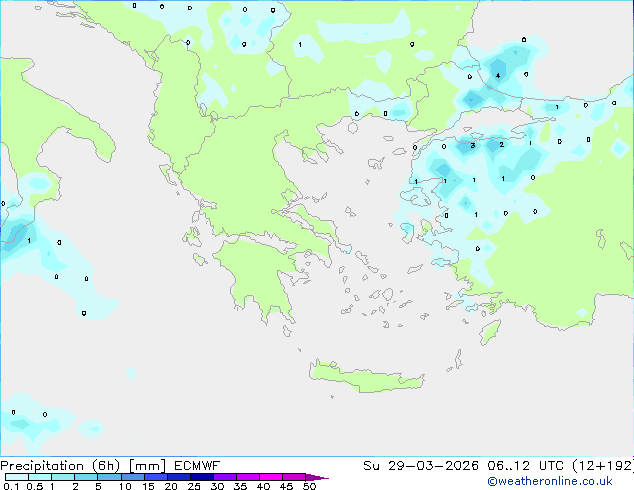Click the '25' legend value

click(194, 486)
